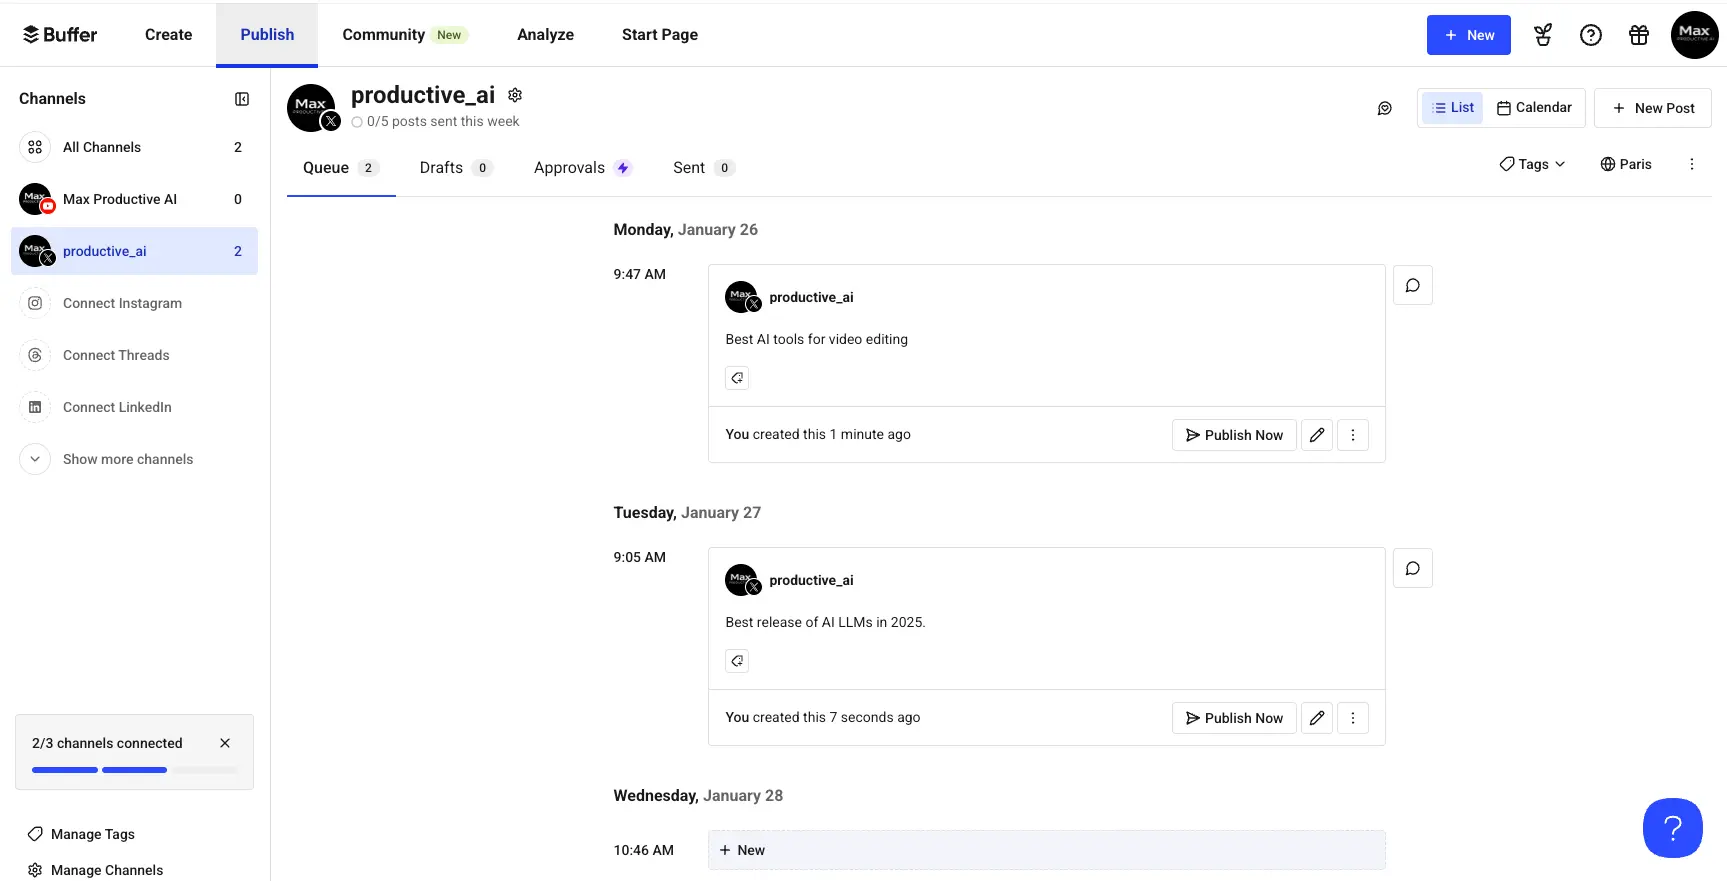The image size is (1727, 881).
Task: Open the gift rewards icon
Action: click(1638, 35)
